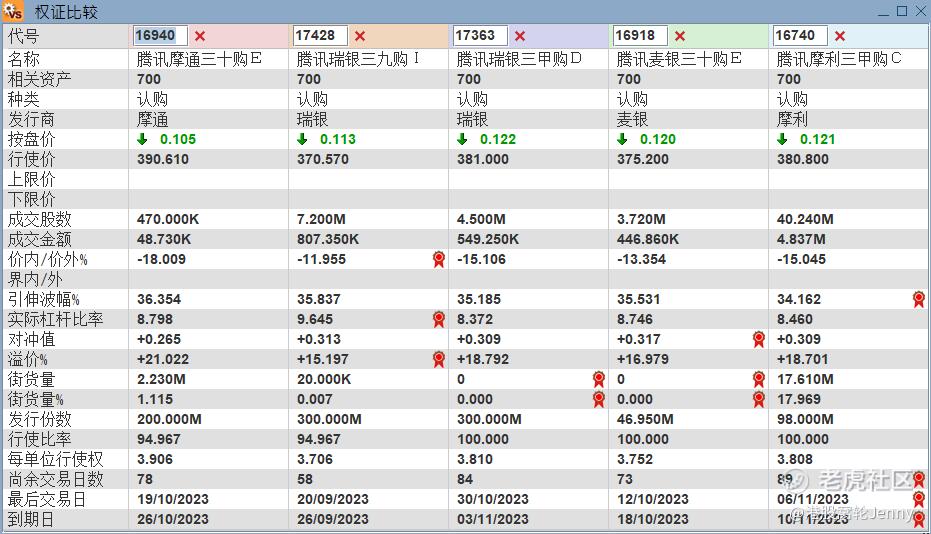Click the 代号 header label
931x534 pixels.
(23, 36)
